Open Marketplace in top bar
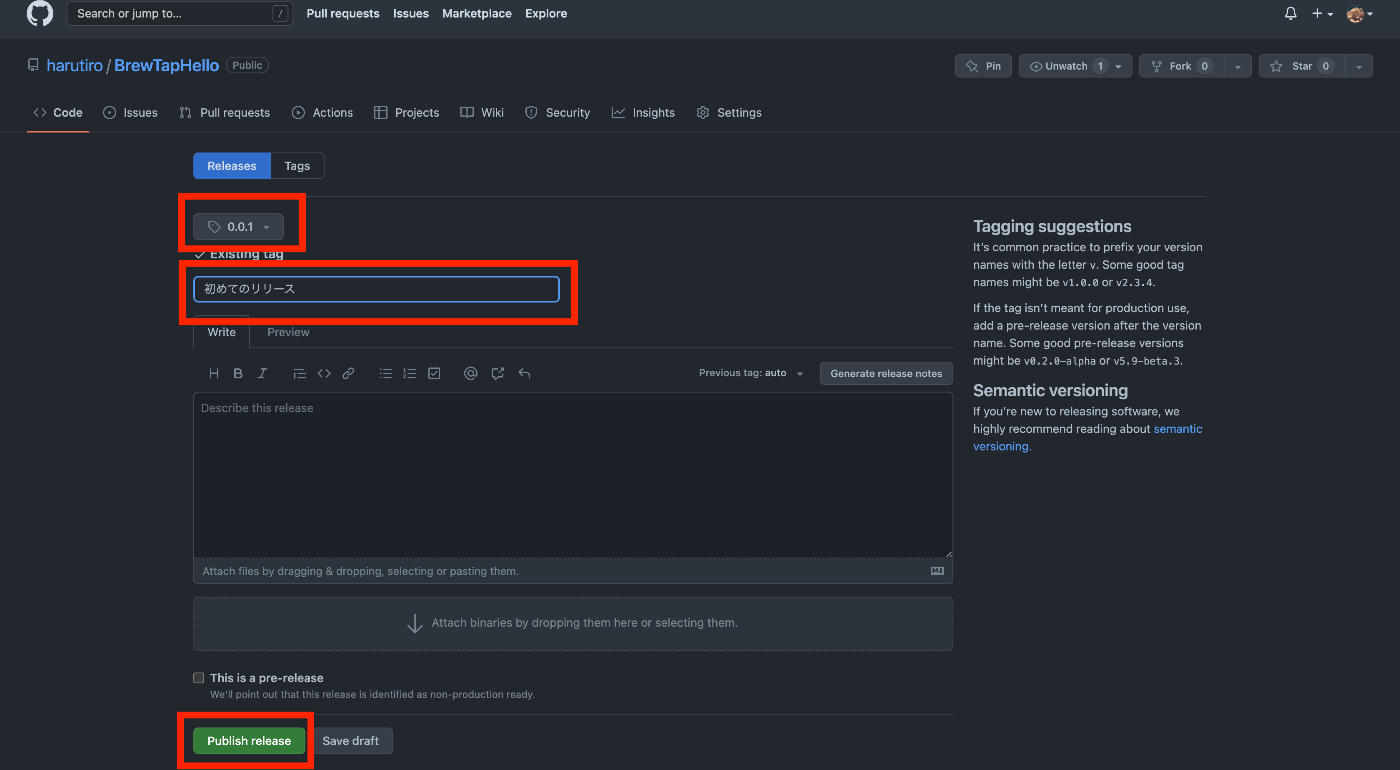Viewport: 1400px width, 770px height. pos(477,13)
